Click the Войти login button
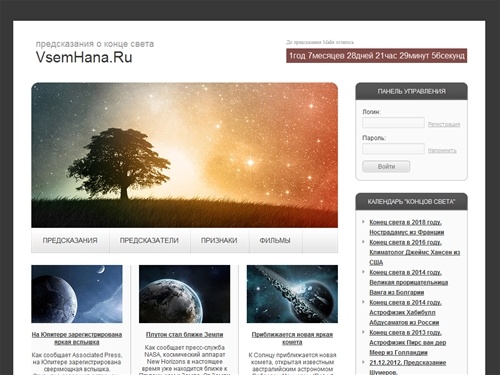The image size is (500, 375). [386, 166]
